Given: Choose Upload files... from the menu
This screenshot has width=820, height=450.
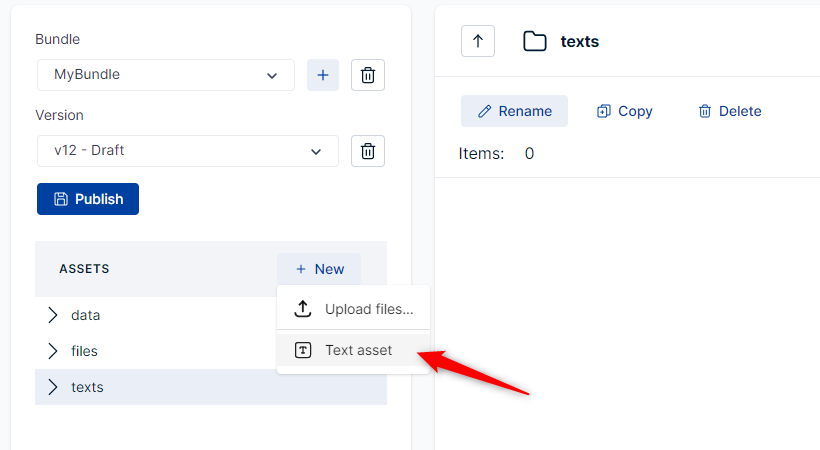Looking at the screenshot, I should 368,309.
